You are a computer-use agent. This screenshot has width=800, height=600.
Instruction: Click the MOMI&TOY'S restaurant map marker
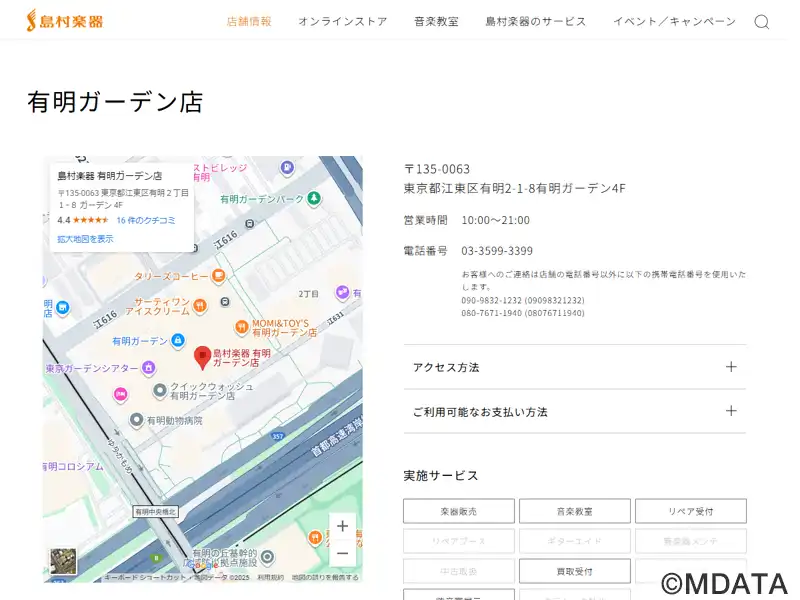coord(241,327)
